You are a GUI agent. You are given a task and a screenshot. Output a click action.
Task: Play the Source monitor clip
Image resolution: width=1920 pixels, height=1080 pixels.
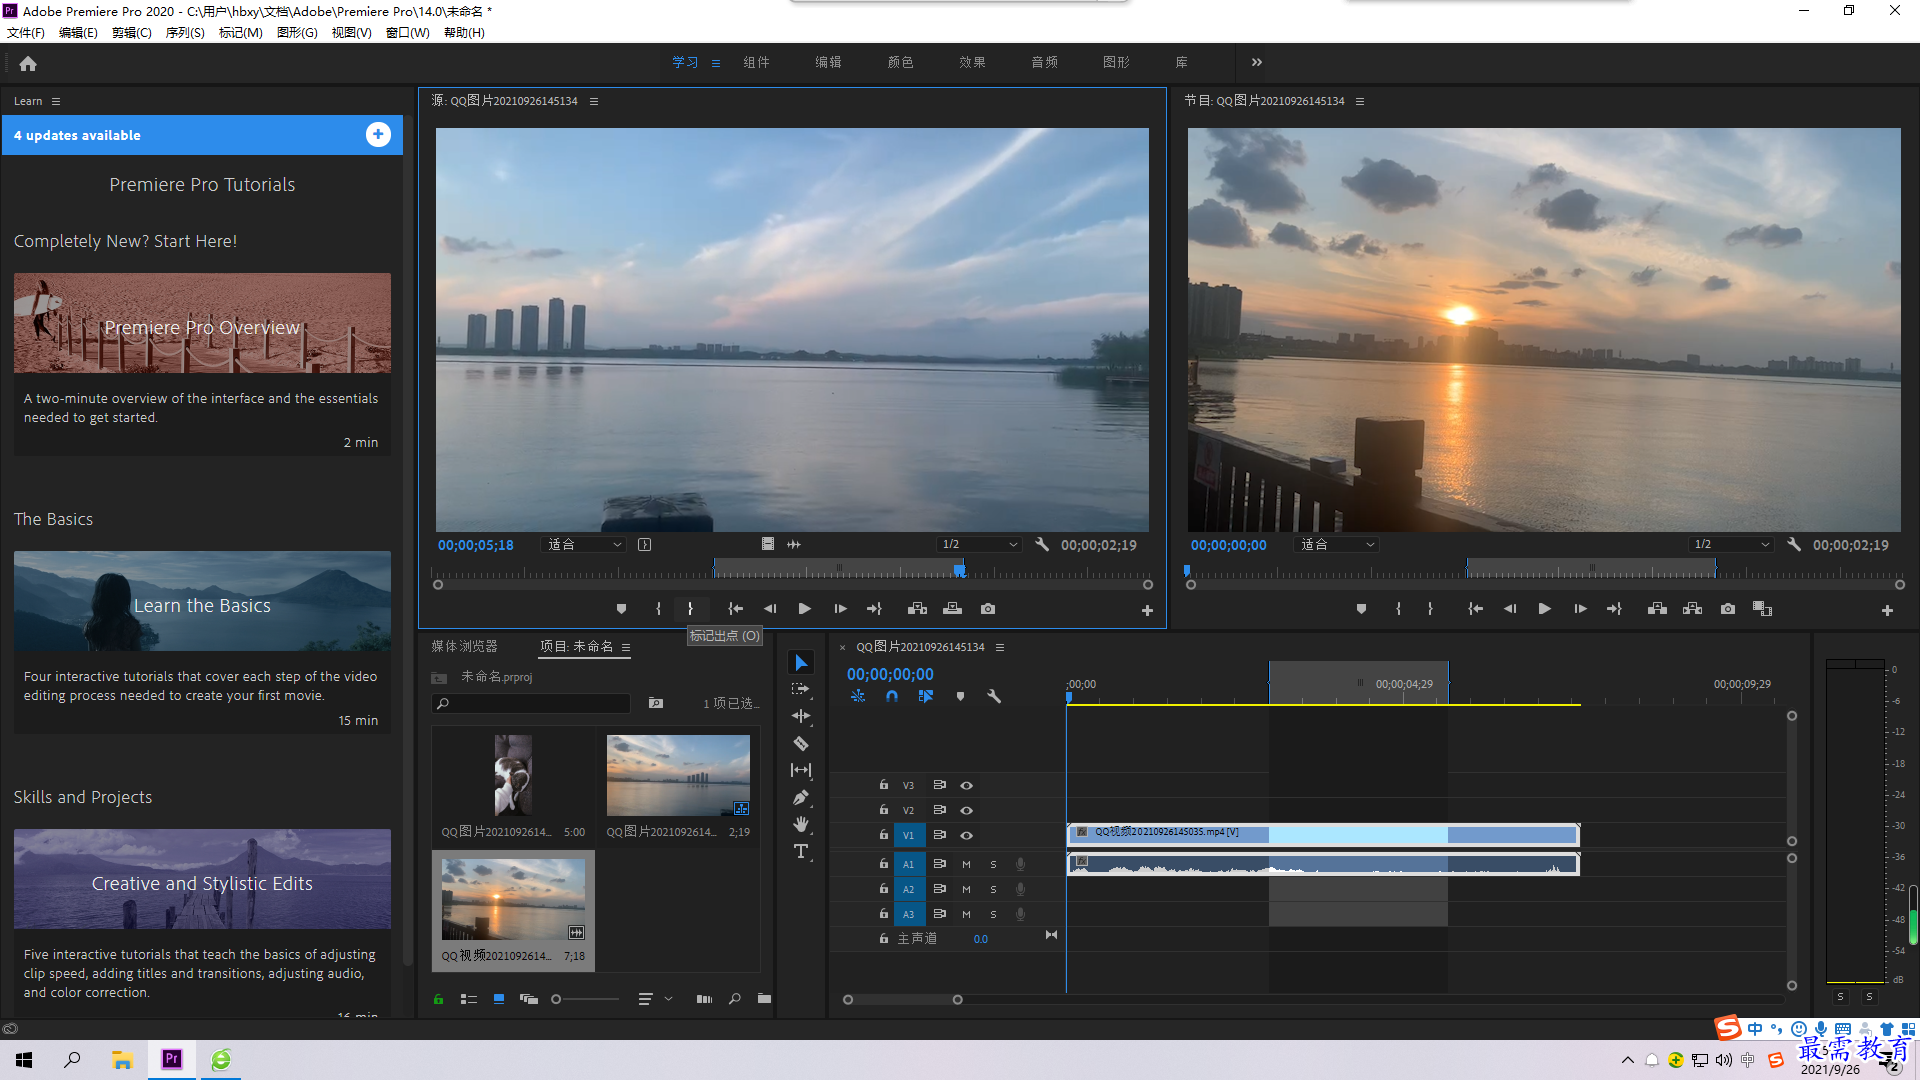[805, 609]
